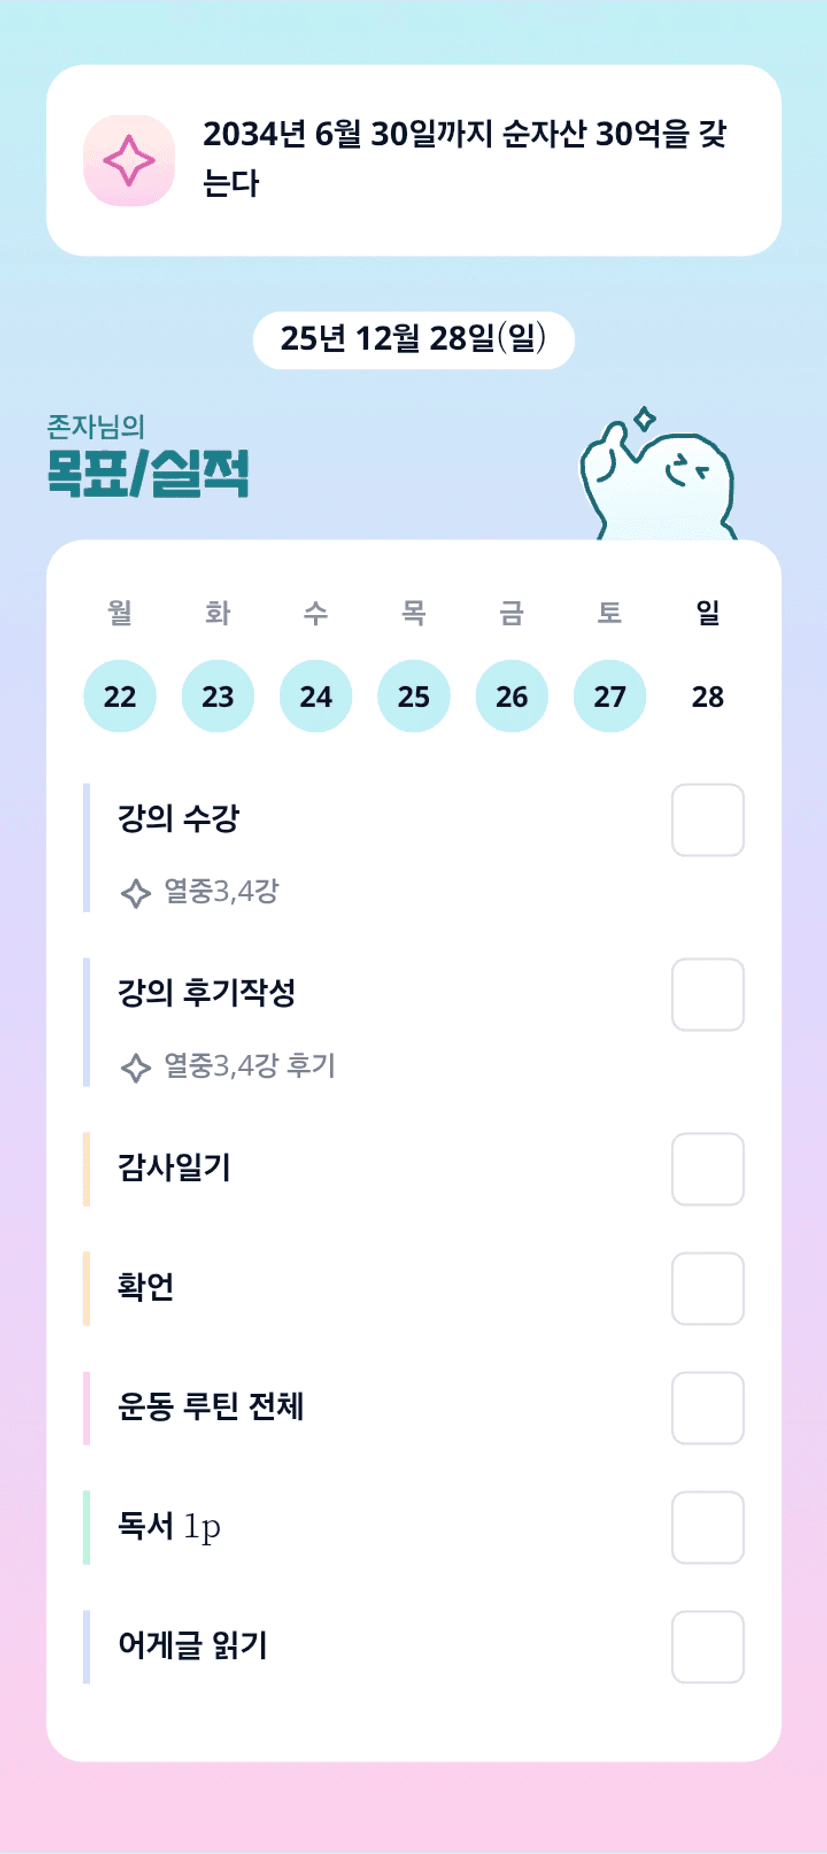The image size is (827, 1854).
Task: Check off 운동 루틴 전체
Action: [707, 1408]
